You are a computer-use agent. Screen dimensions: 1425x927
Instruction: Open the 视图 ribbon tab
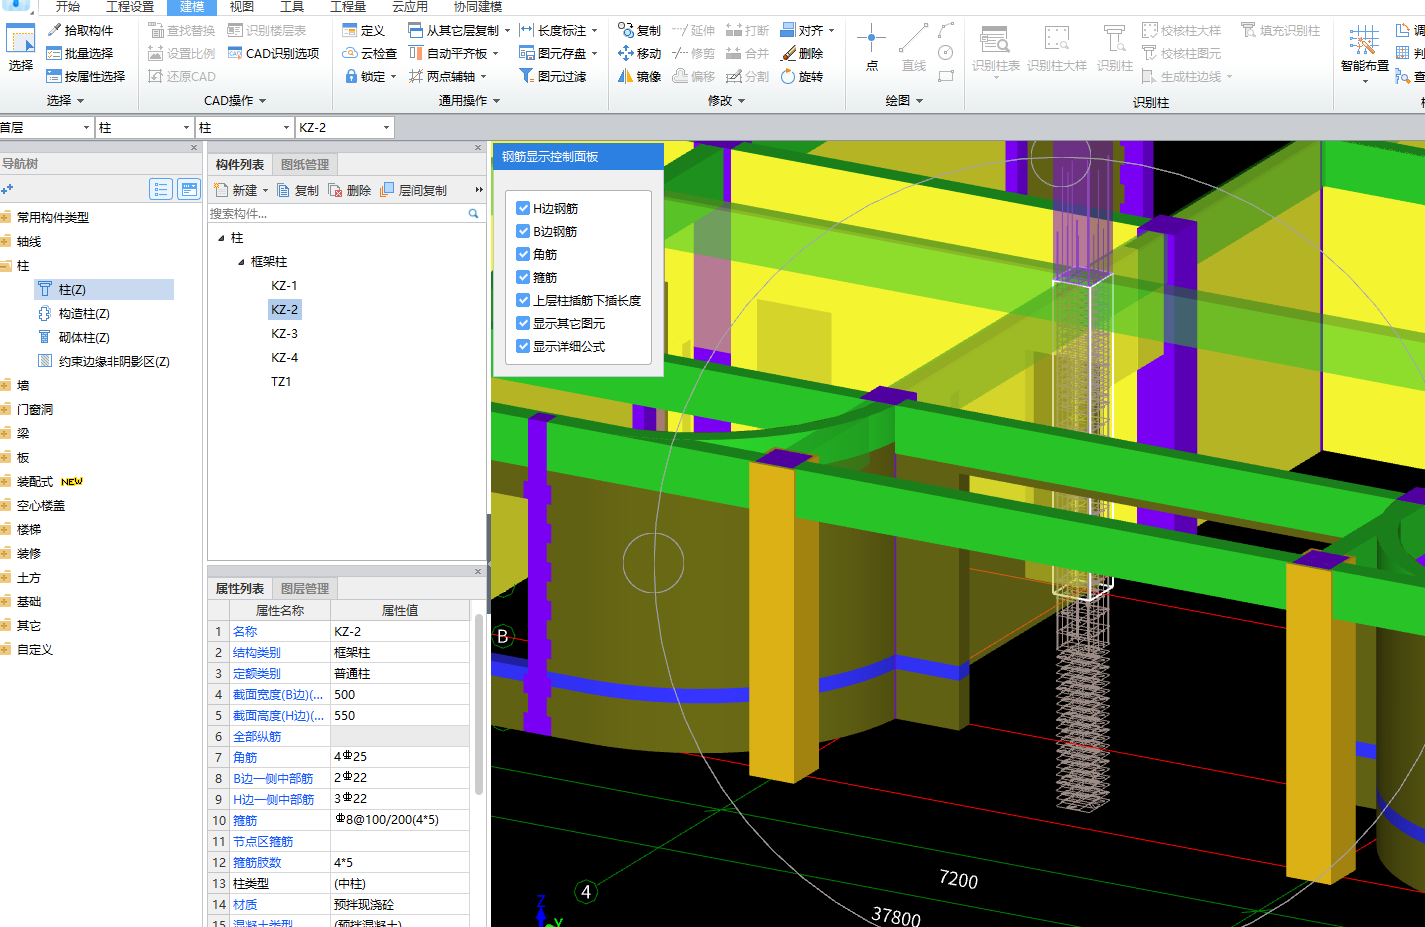click(242, 7)
